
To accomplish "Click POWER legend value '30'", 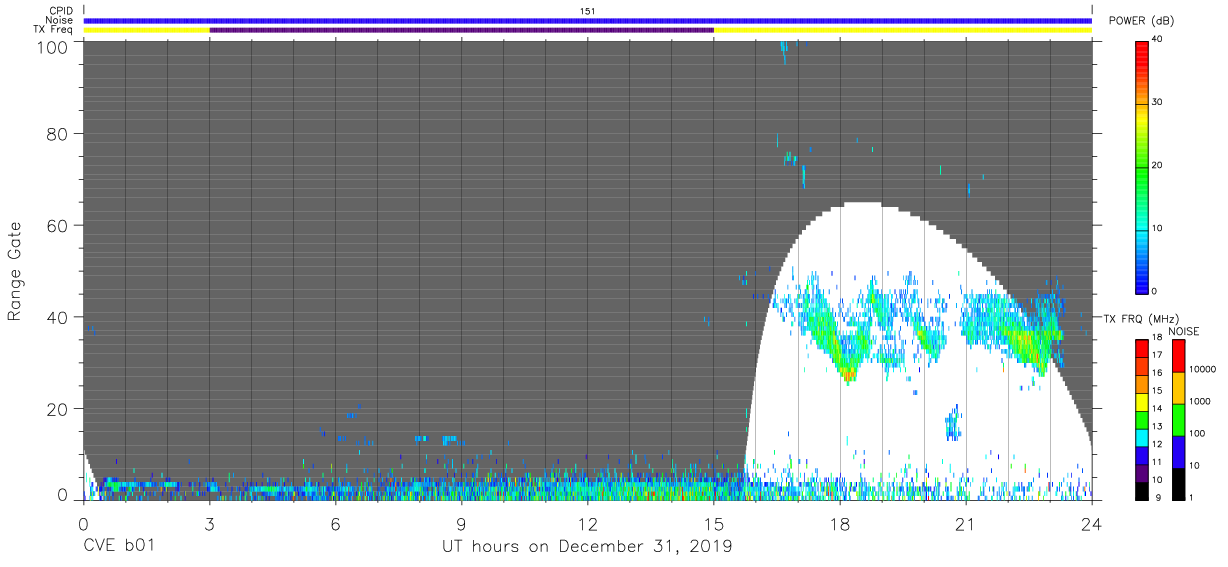I will pyautogui.click(x=1156, y=103).
